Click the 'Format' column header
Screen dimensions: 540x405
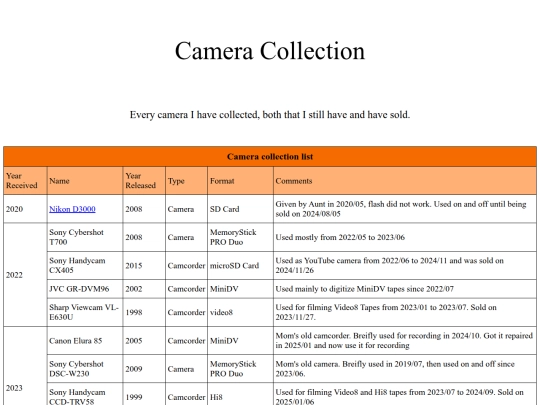pyautogui.click(x=240, y=181)
